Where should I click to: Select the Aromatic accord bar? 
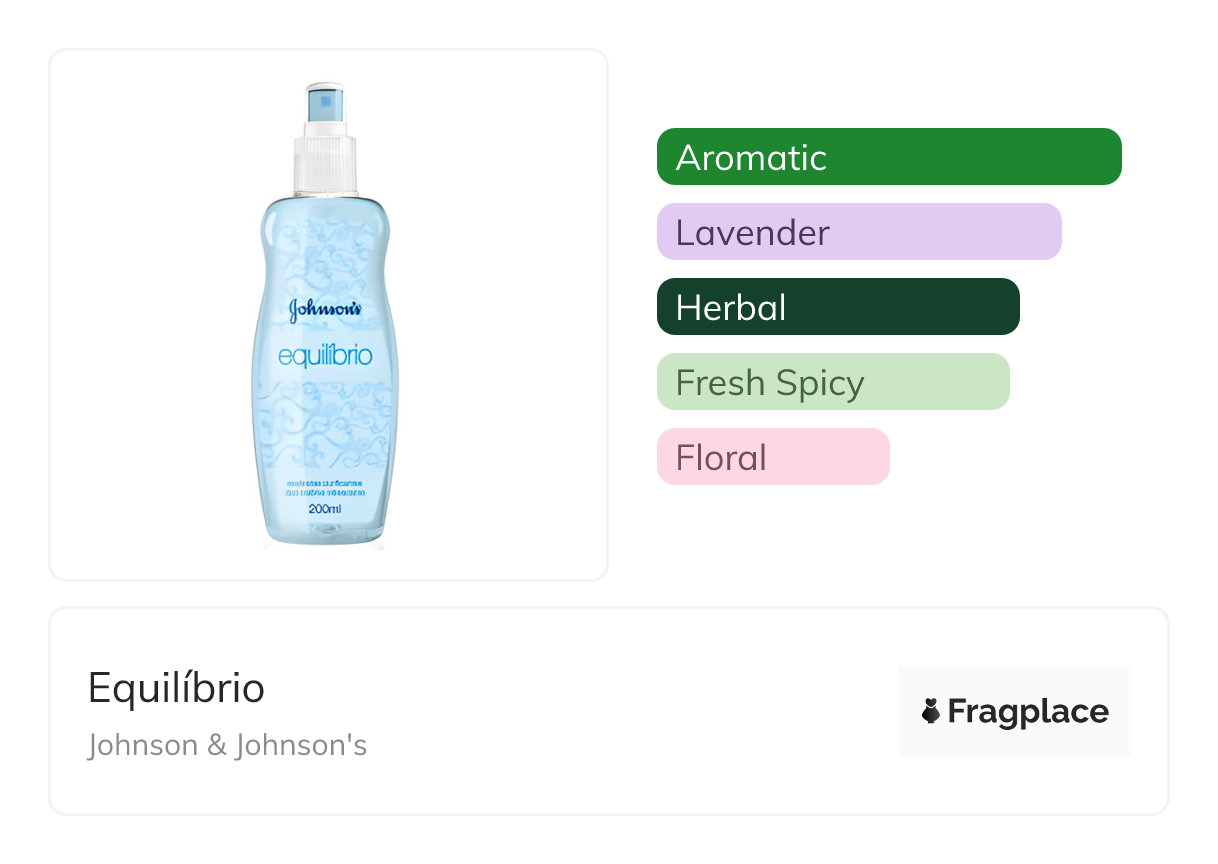click(x=888, y=157)
